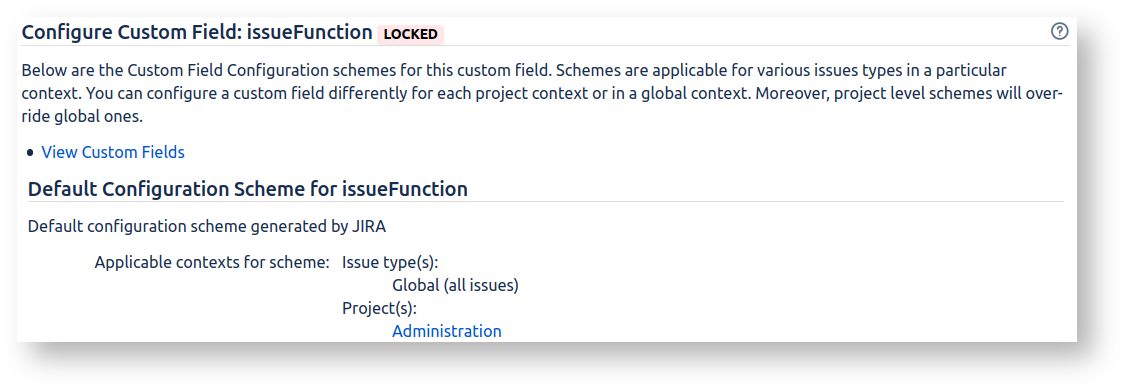Select the Default Configuration Scheme for issueFunction heading
The width and height of the screenshot is (1125, 390).
click(x=248, y=189)
